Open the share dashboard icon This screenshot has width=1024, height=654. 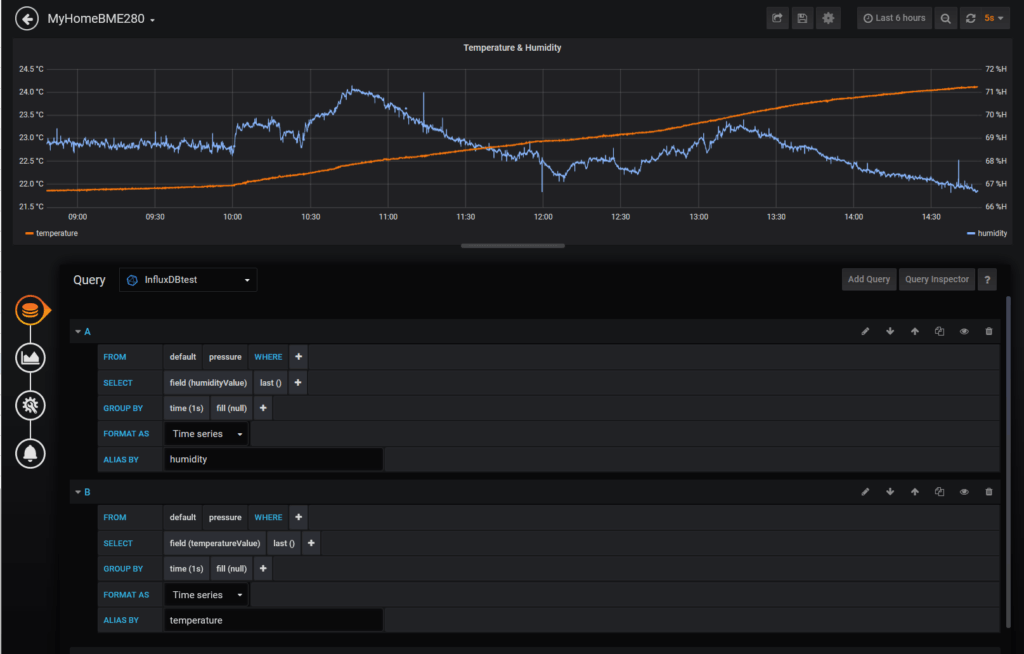pyautogui.click(x=777, y=18)
